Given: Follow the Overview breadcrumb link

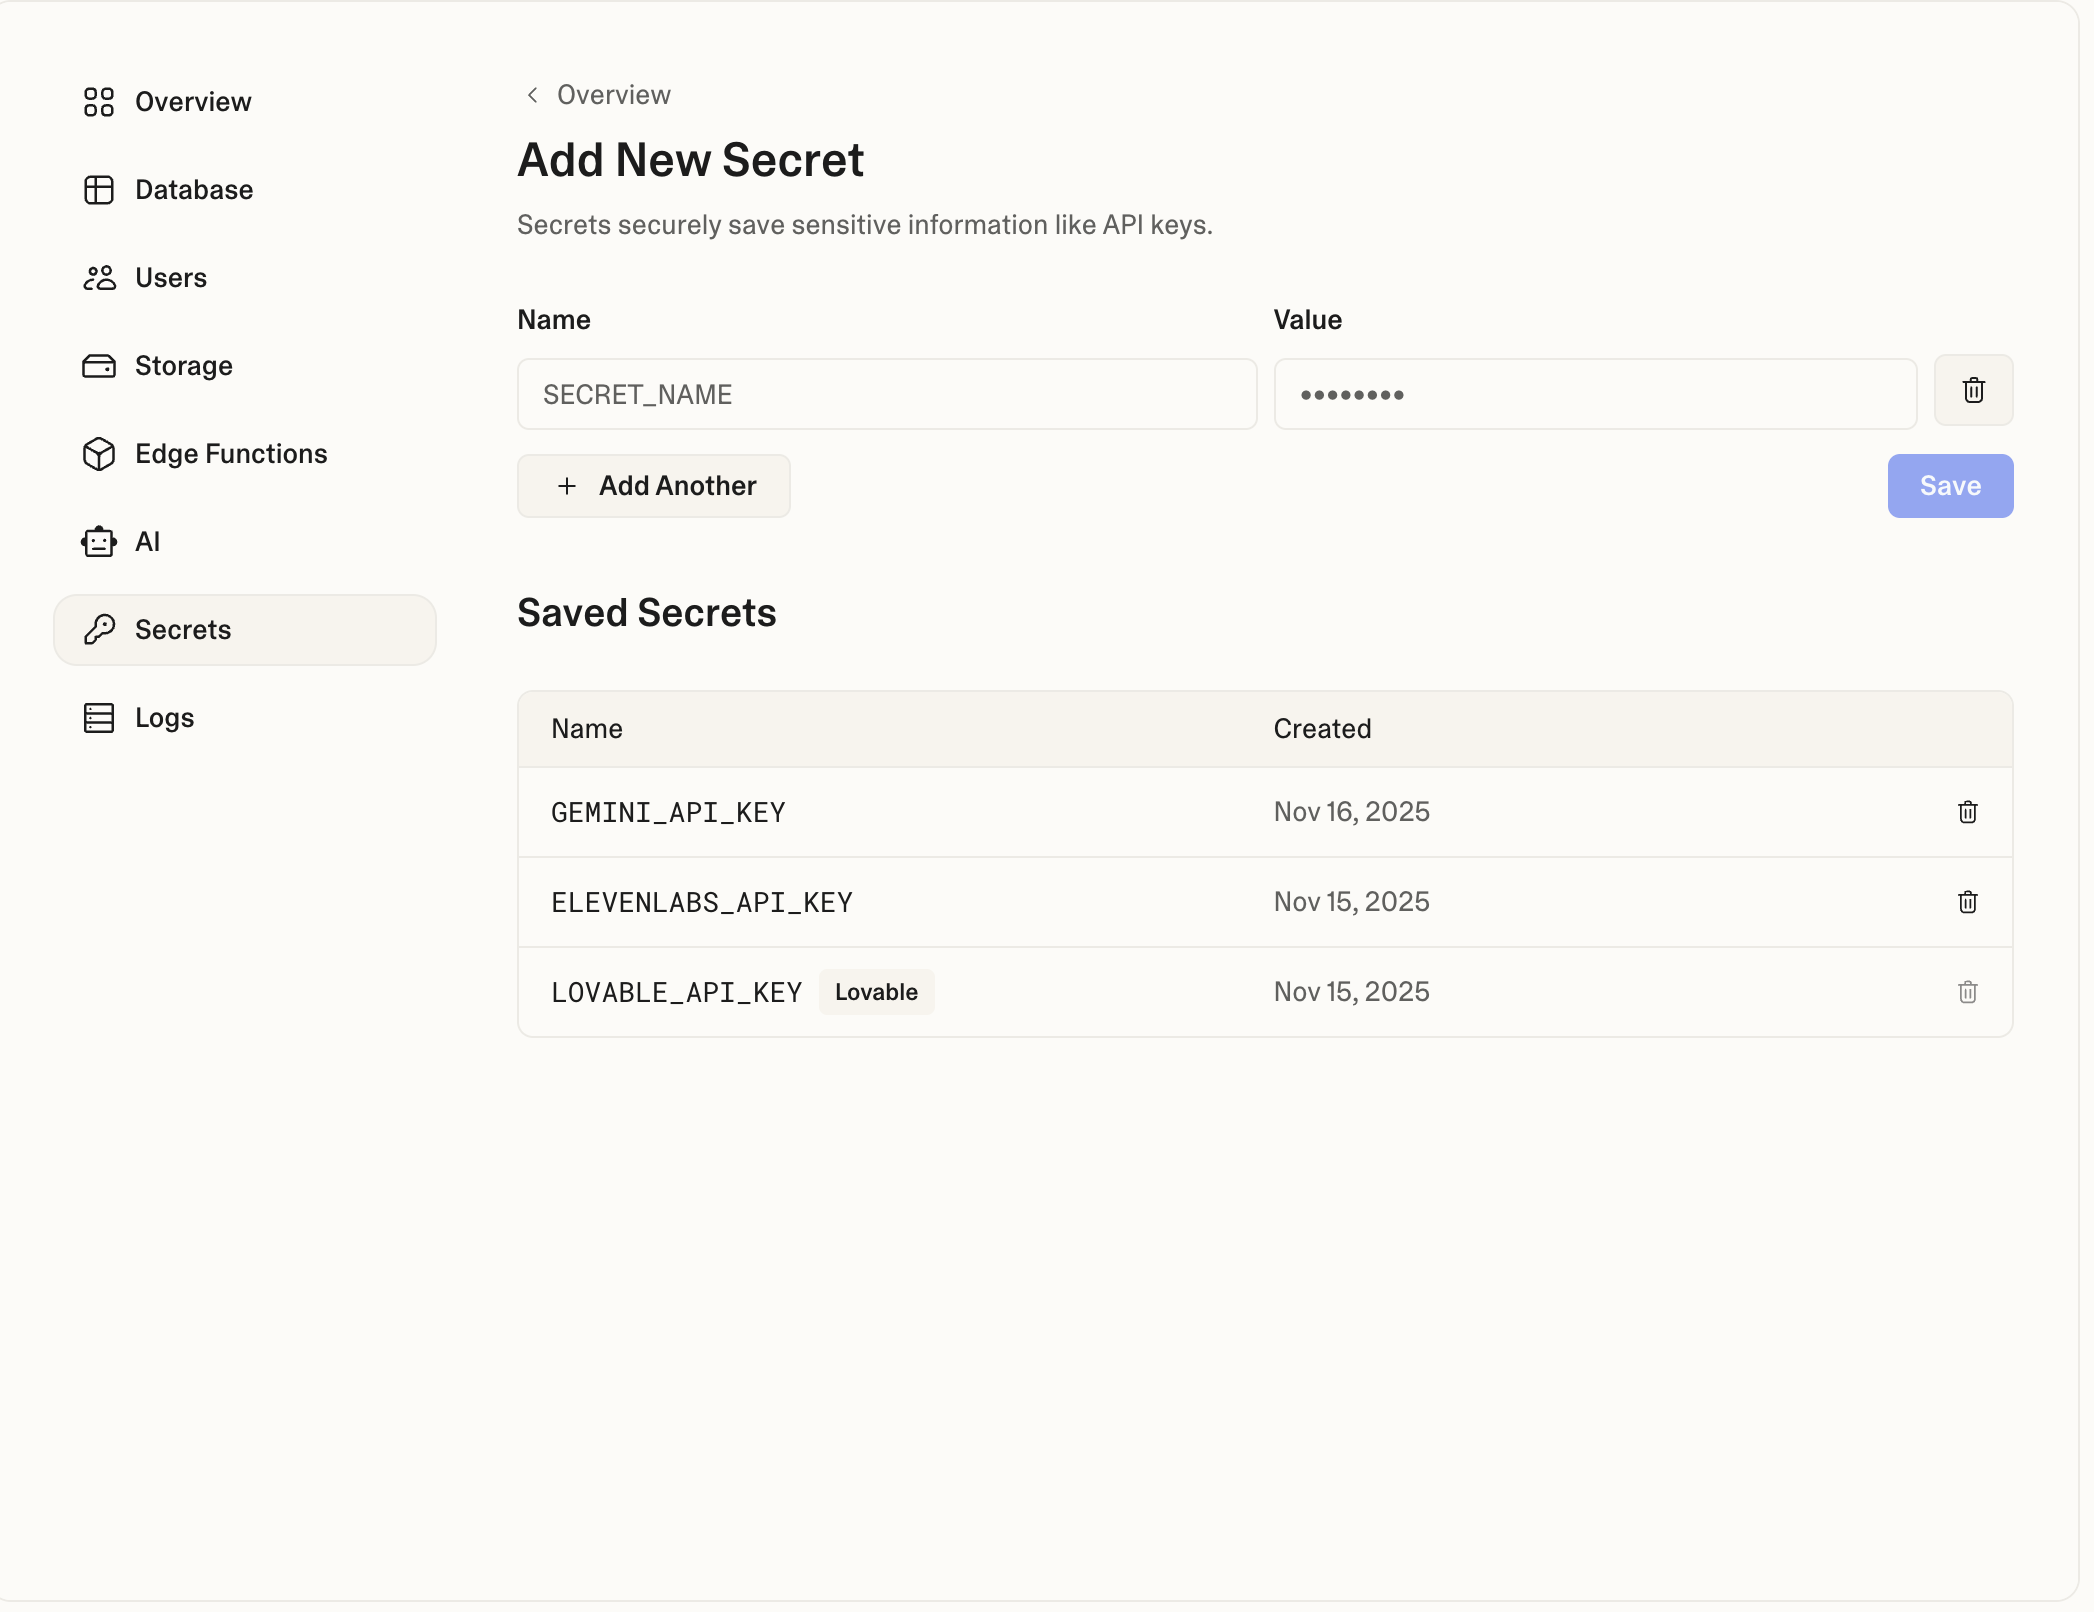Looking at the screenshot, I should [x=613, y=95].
